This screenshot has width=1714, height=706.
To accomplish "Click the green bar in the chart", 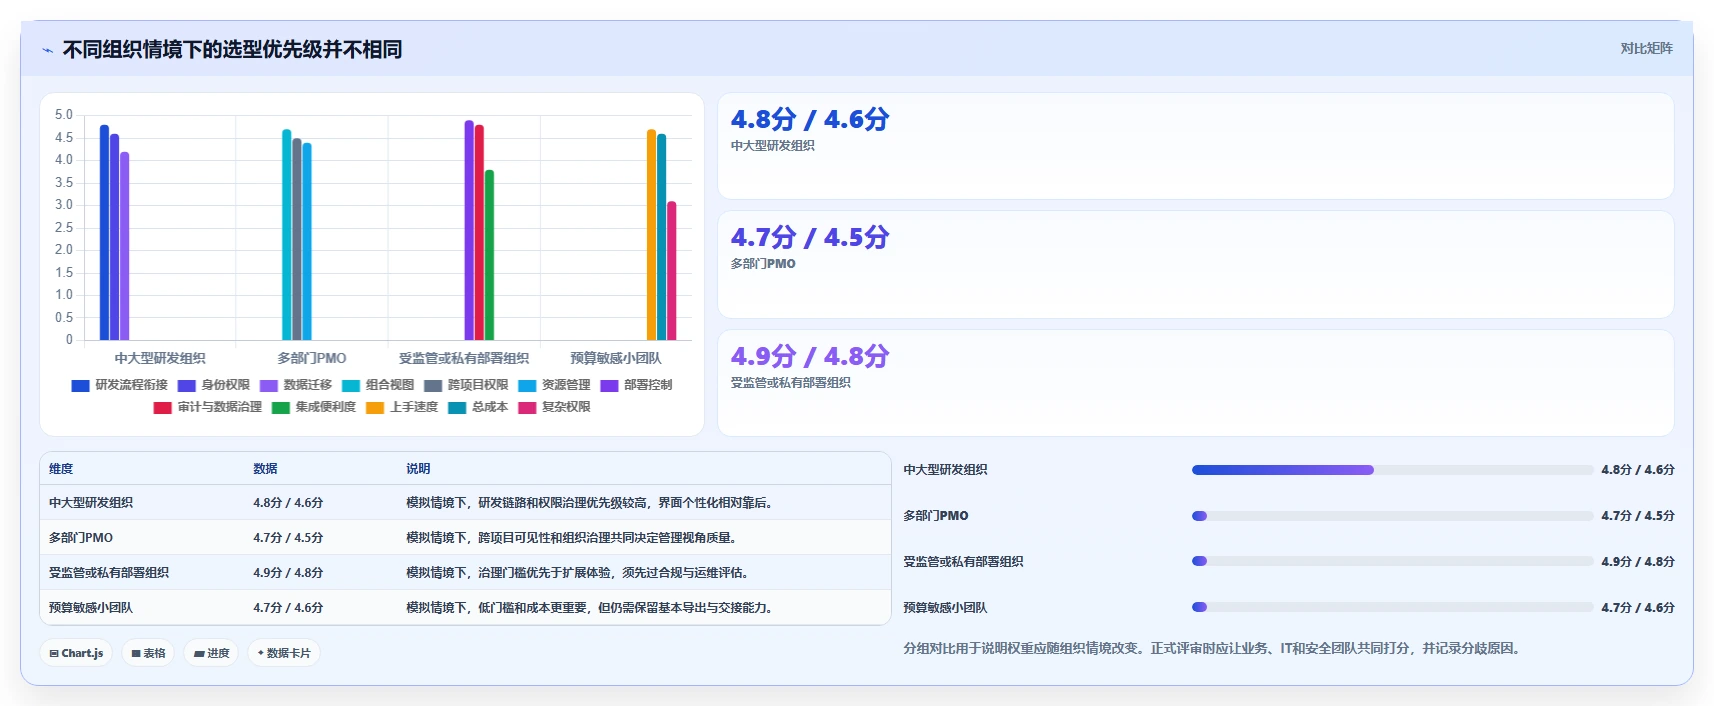I will pyautogui.click(x=489, y=255).
